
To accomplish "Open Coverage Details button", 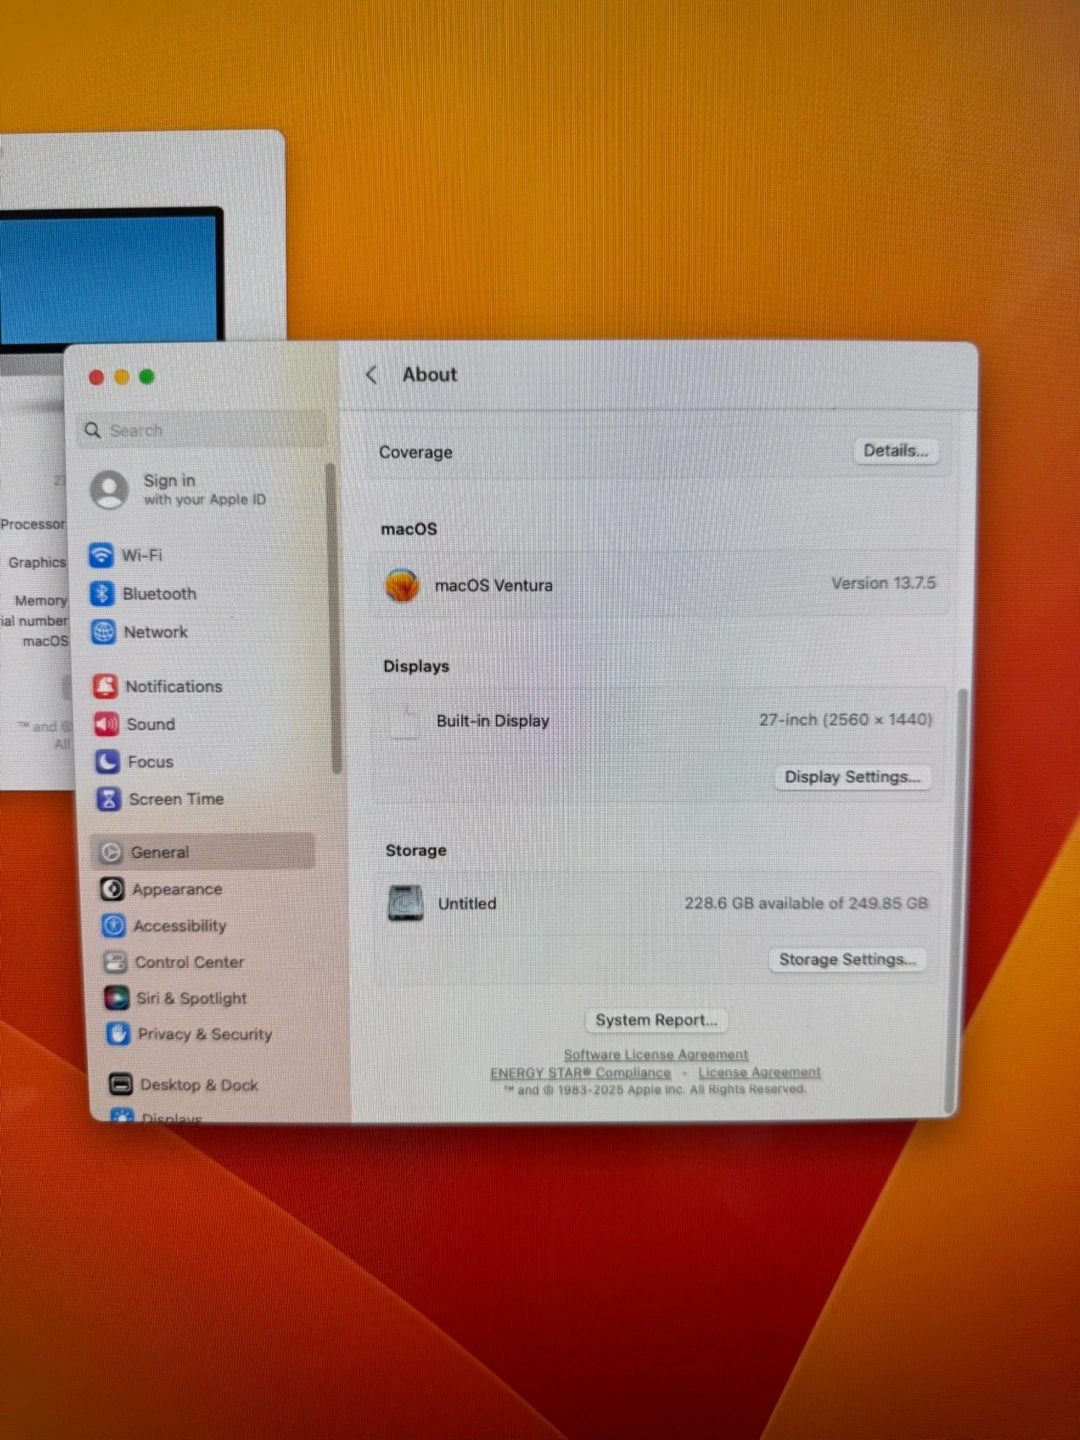I will (x=896, y=451).
